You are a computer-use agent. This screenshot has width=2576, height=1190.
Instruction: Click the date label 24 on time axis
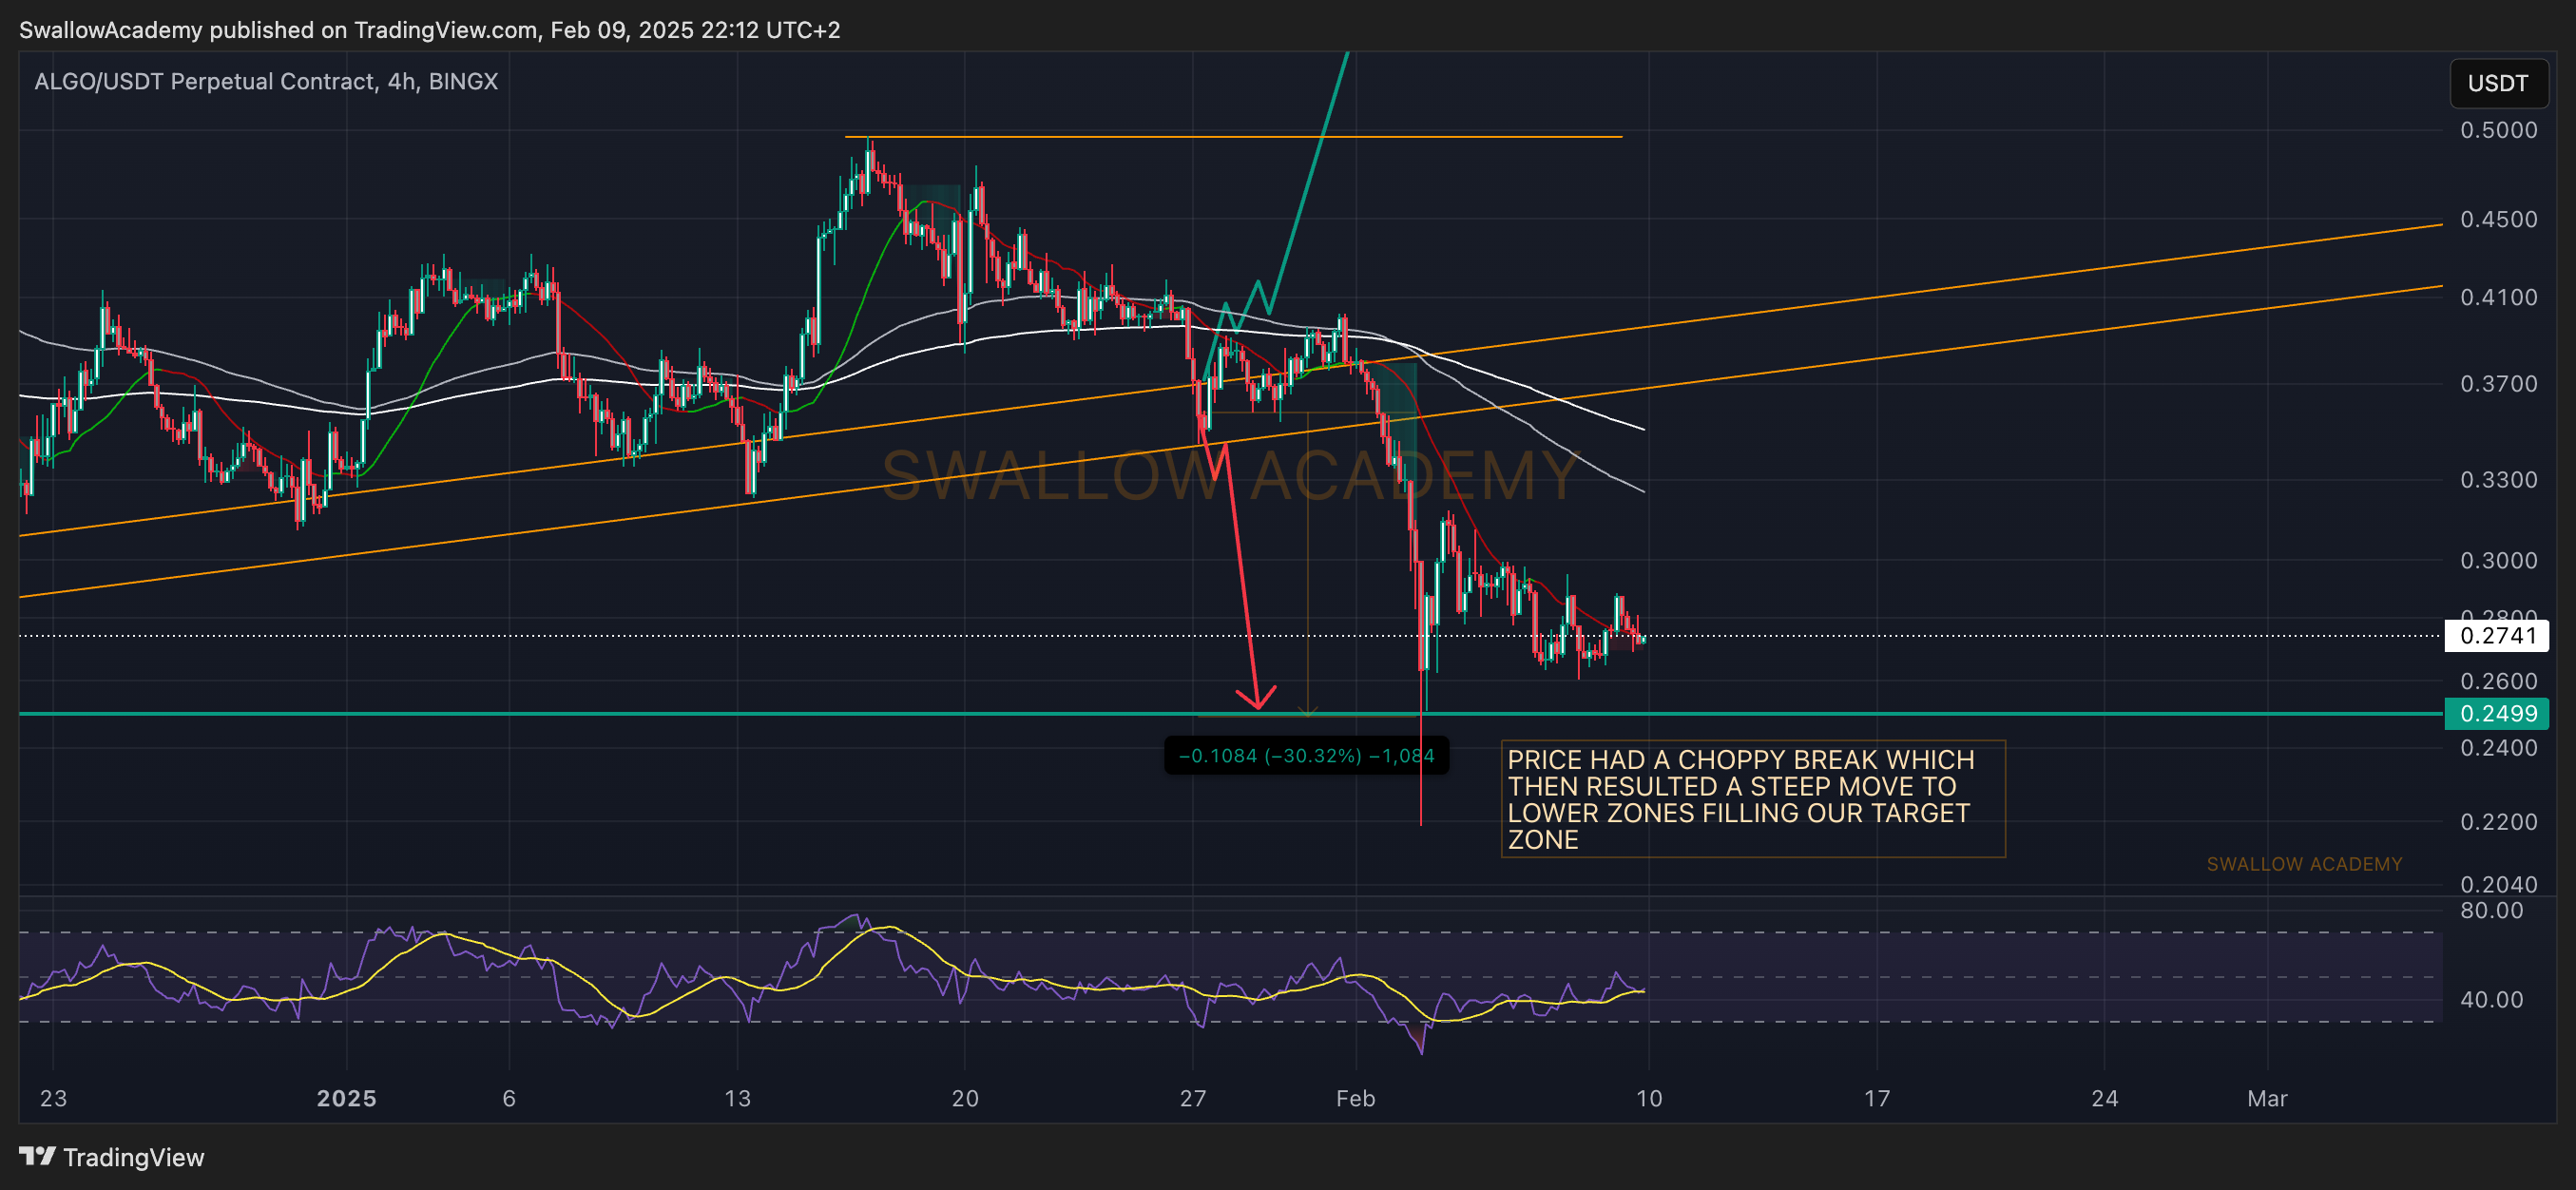coord(2105,1098)
